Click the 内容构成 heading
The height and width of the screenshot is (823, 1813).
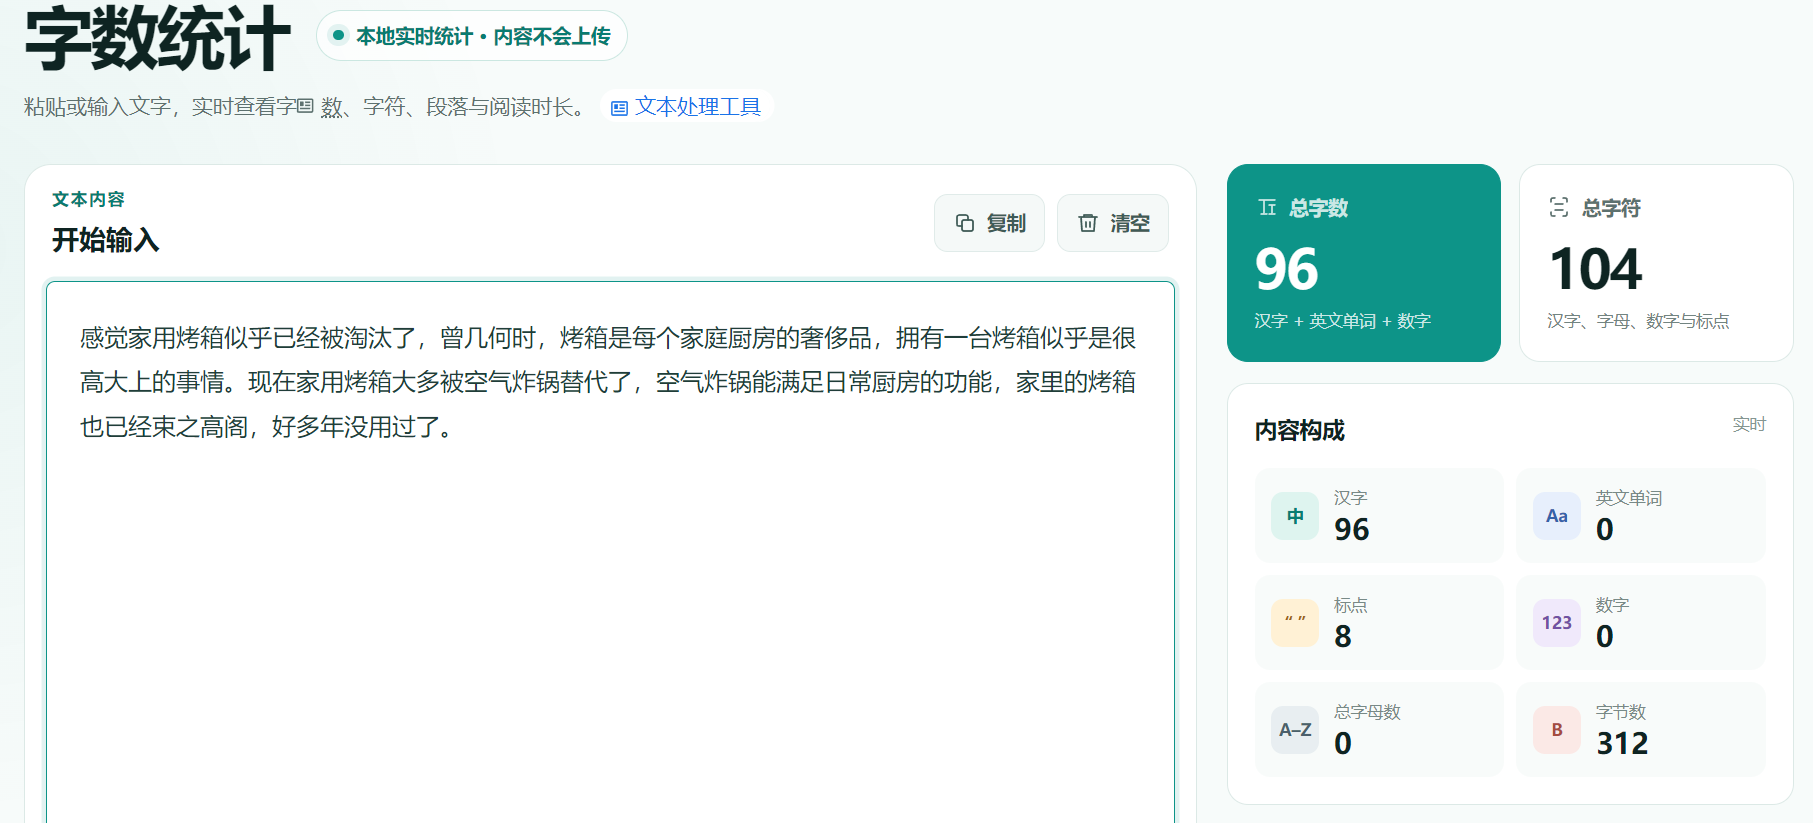point(1300,430)
